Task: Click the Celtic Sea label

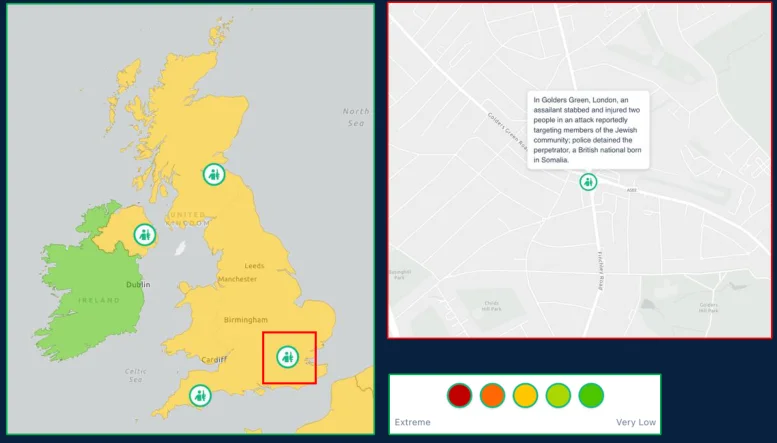Action: (x=136, y=375)
